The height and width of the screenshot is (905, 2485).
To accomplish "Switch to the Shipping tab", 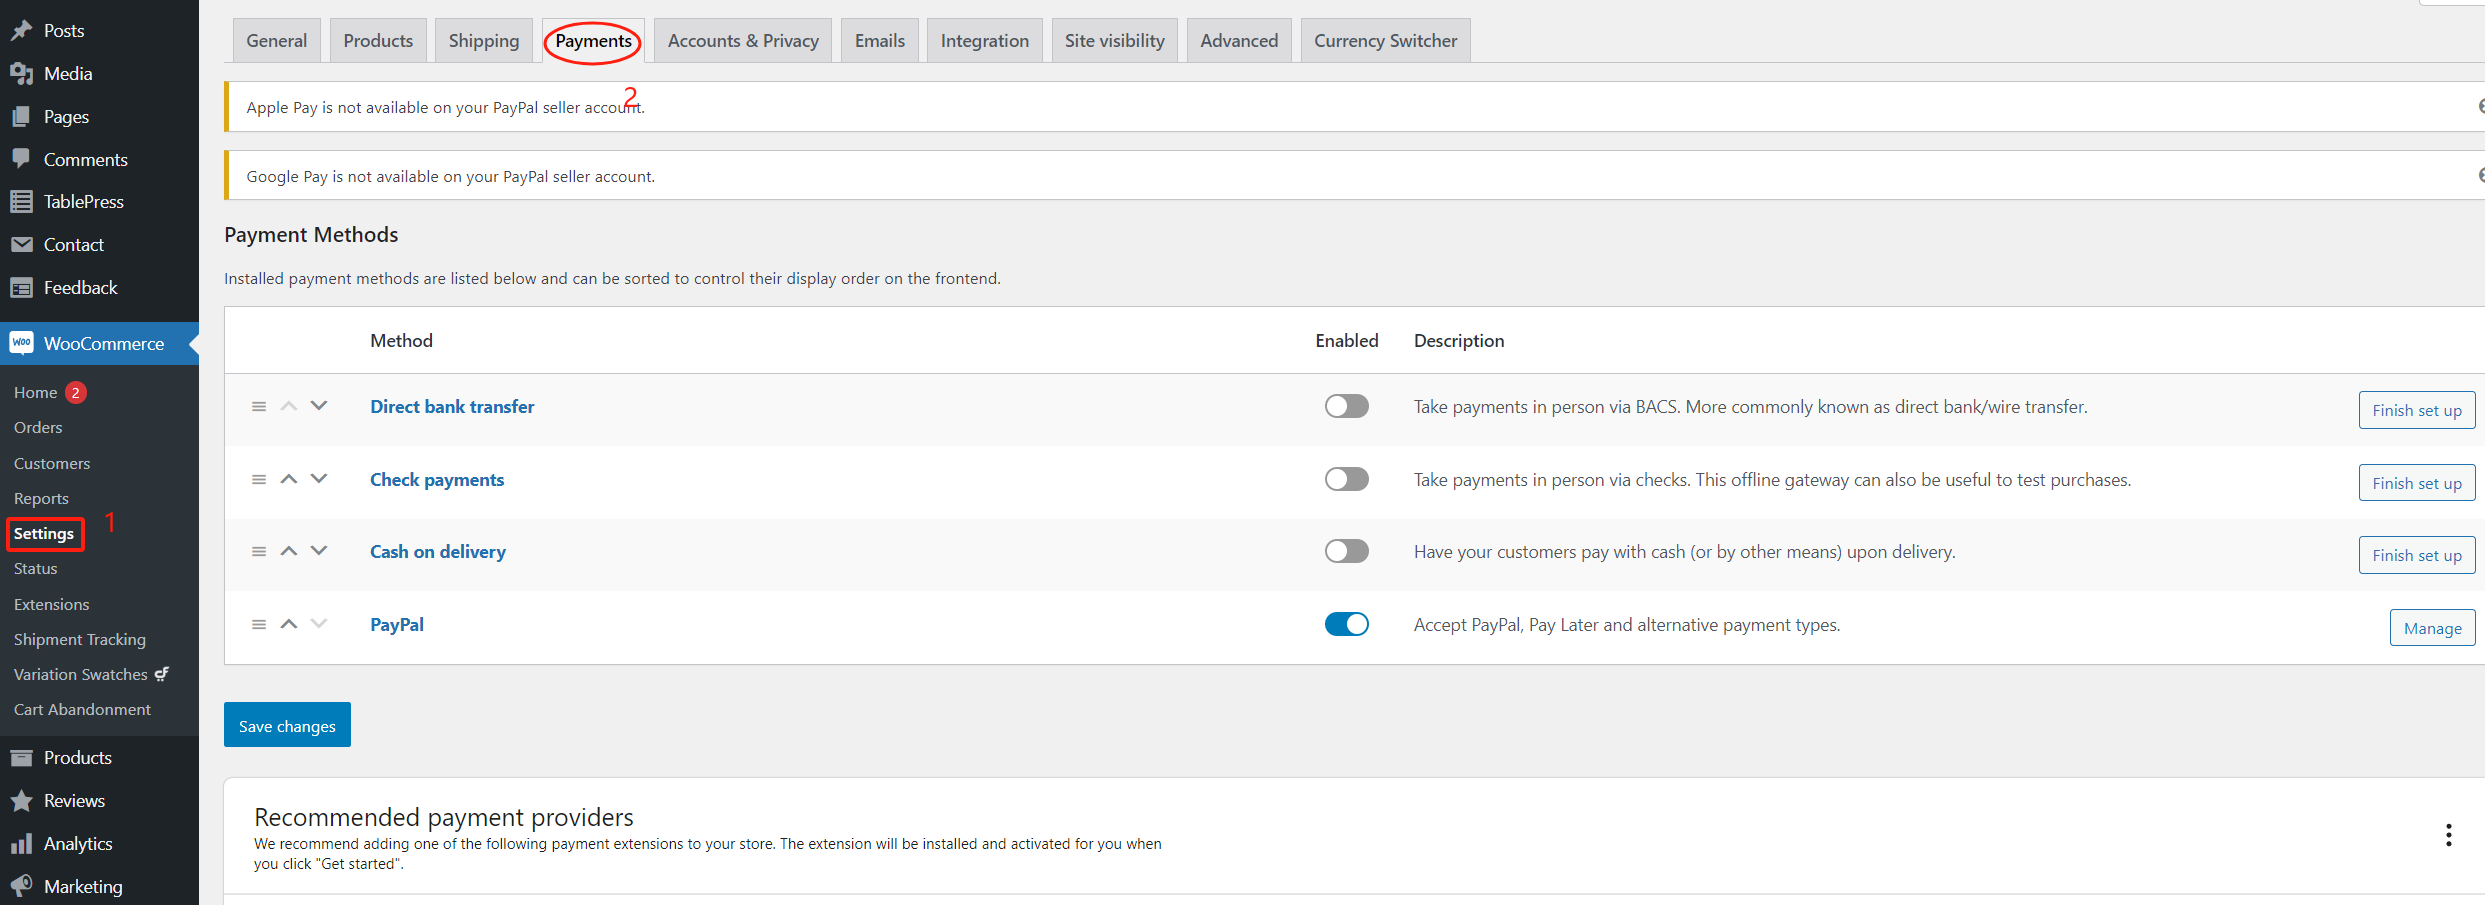I will pos(484,41).
